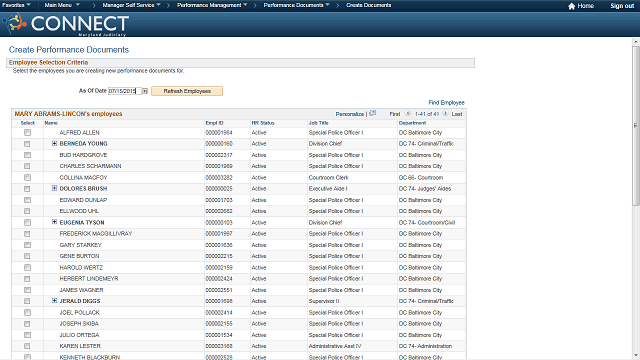
Task: Jump to Last page link
Action: [x=457, y=114]
